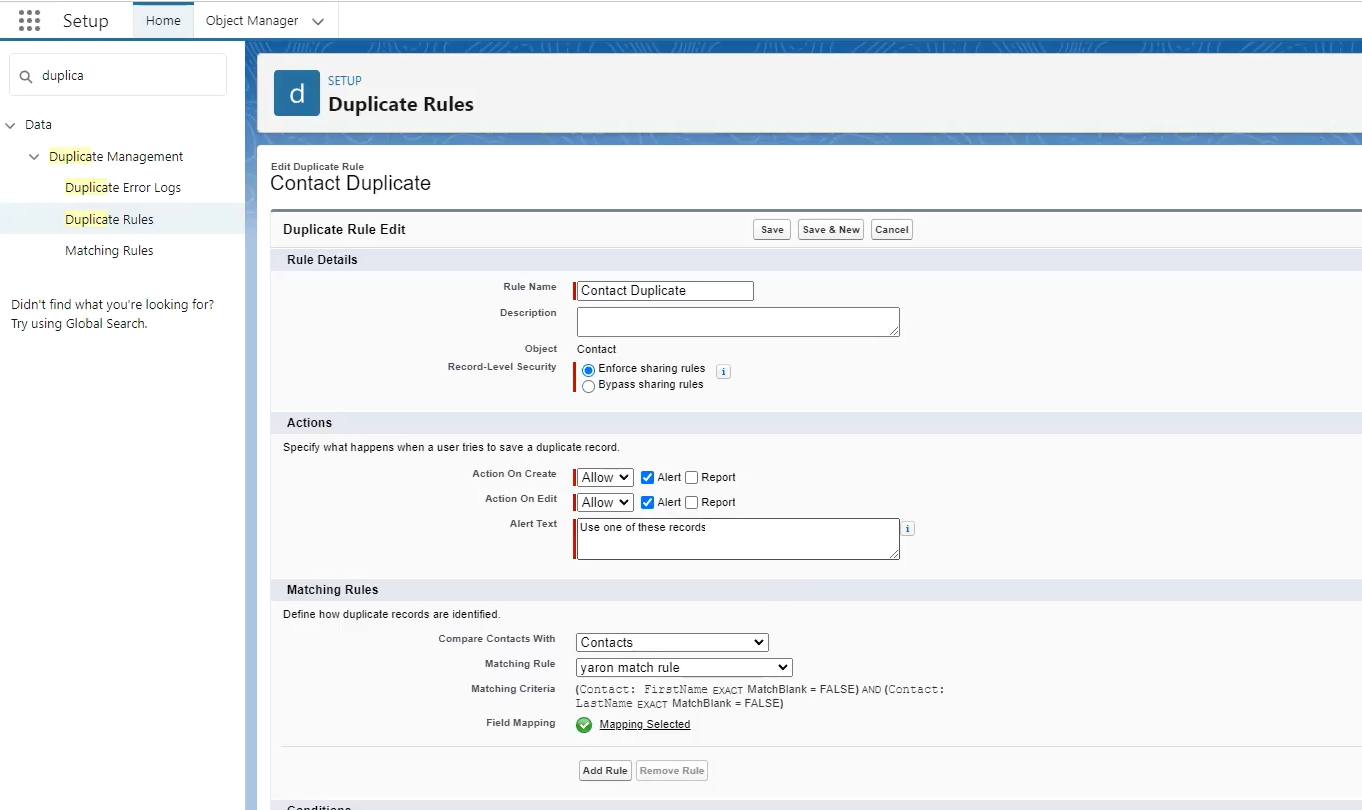
Task: Click into the Alert Text area
Action: 738,538
